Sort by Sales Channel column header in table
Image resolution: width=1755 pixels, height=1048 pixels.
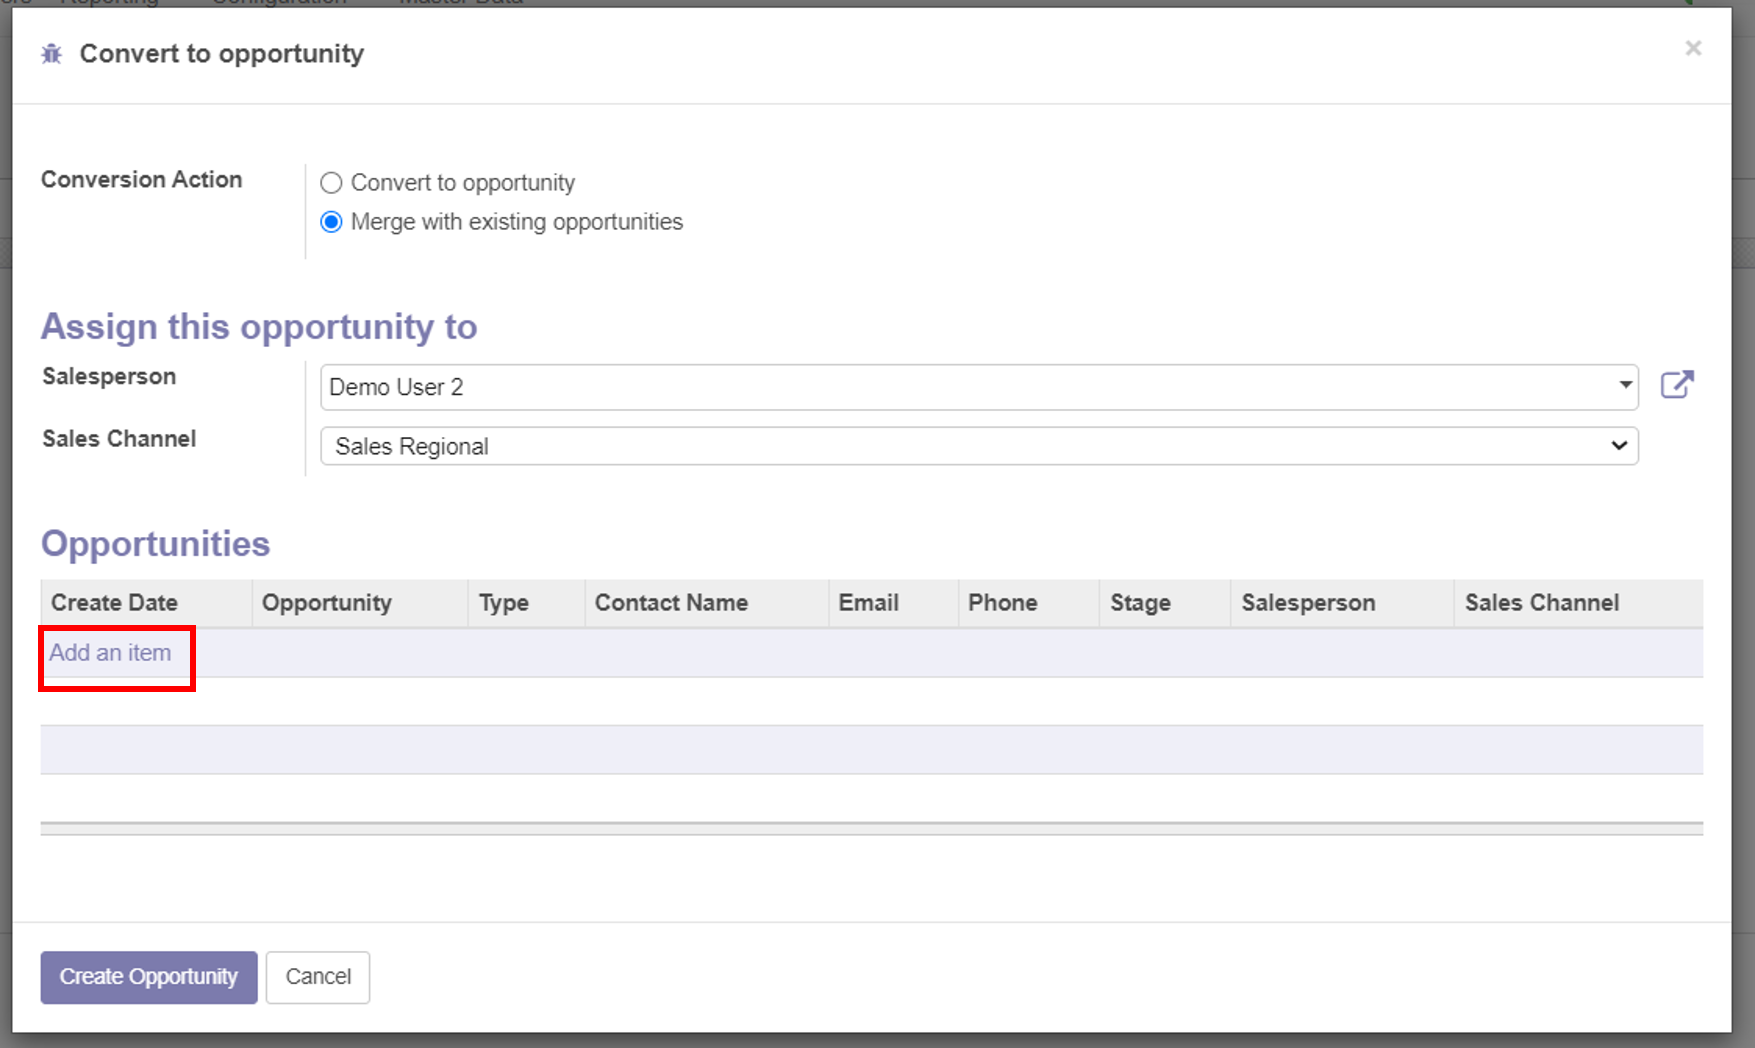point(1579,603)
